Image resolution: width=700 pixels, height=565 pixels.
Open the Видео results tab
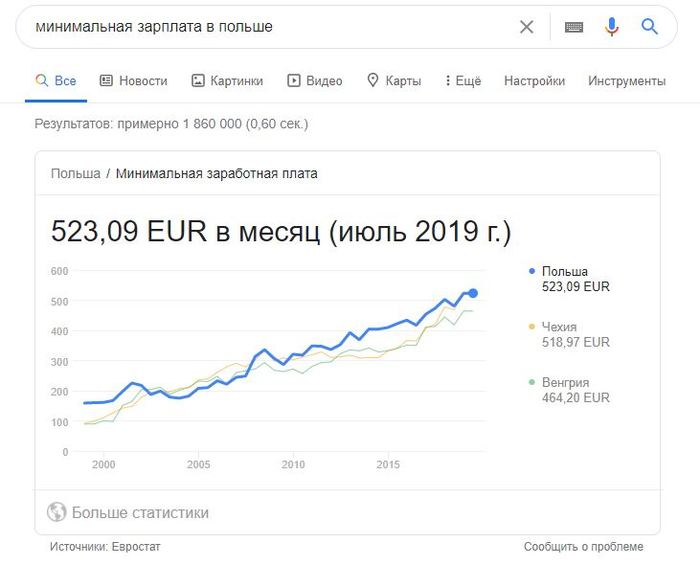pyautogui.click(x=314, y=81)
